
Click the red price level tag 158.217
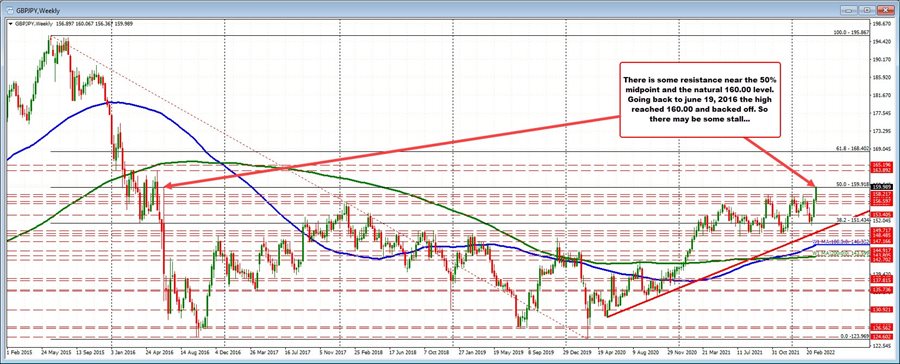point(882,195)
